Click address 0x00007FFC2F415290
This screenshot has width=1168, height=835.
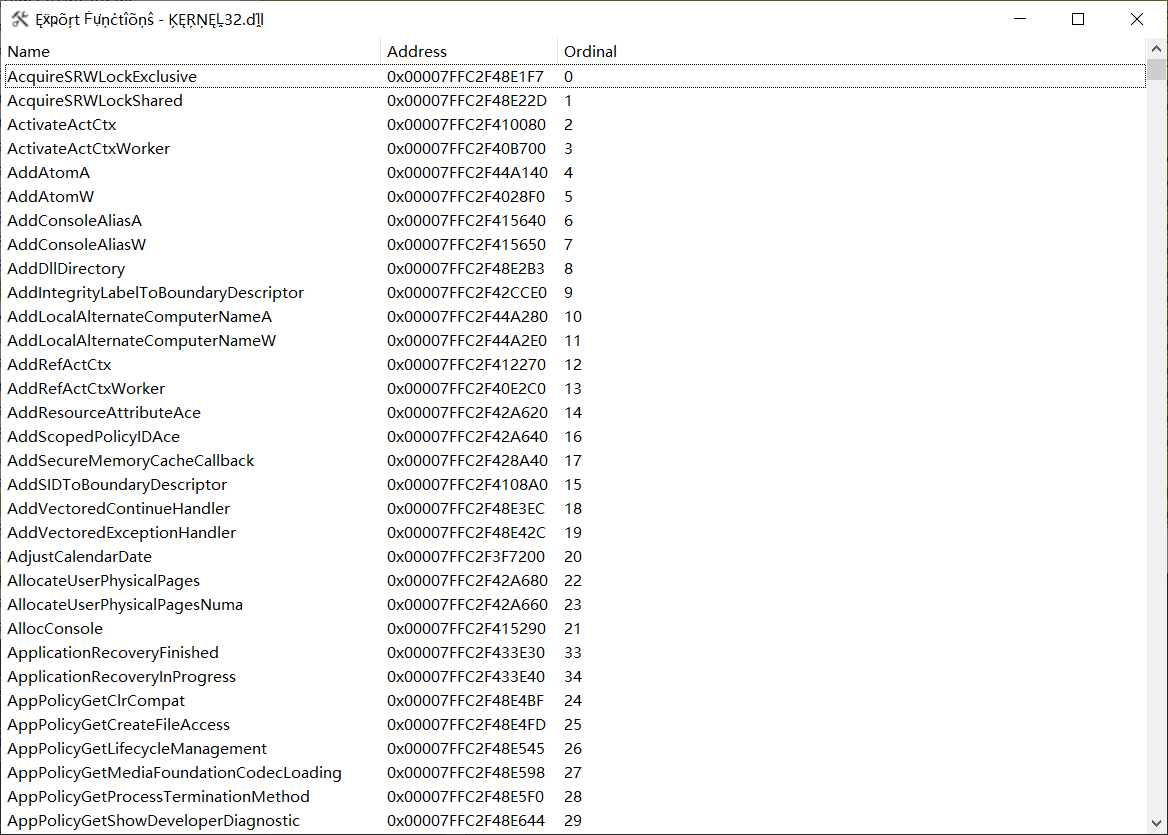tap(466, 629)
